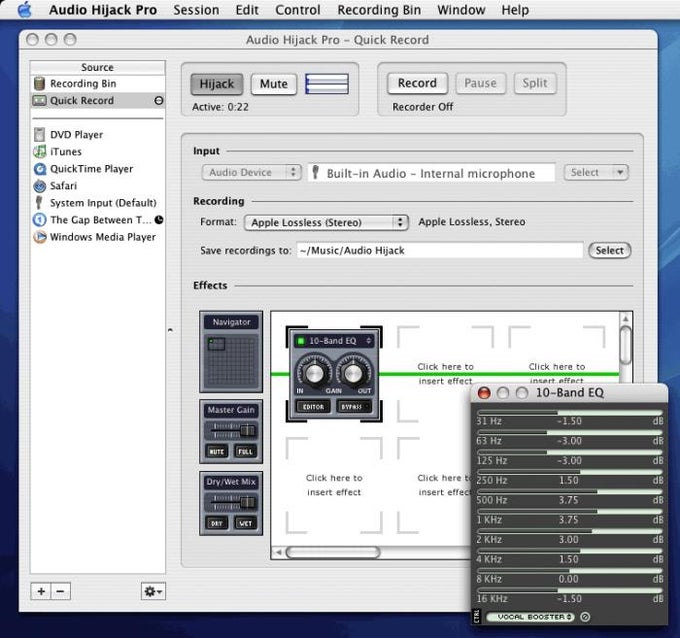Click the Windows Media Player icon

(40, 237)
